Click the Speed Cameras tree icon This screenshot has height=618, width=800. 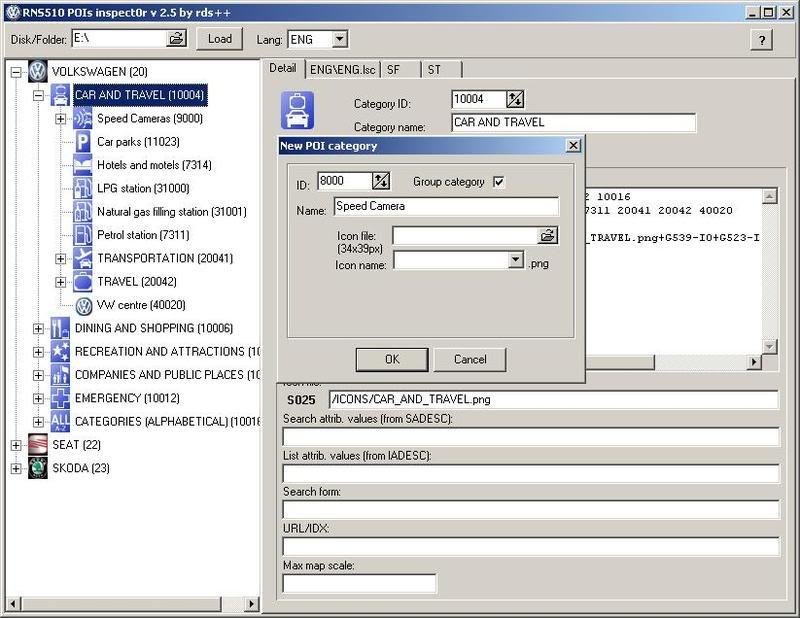tap(83, 118)
